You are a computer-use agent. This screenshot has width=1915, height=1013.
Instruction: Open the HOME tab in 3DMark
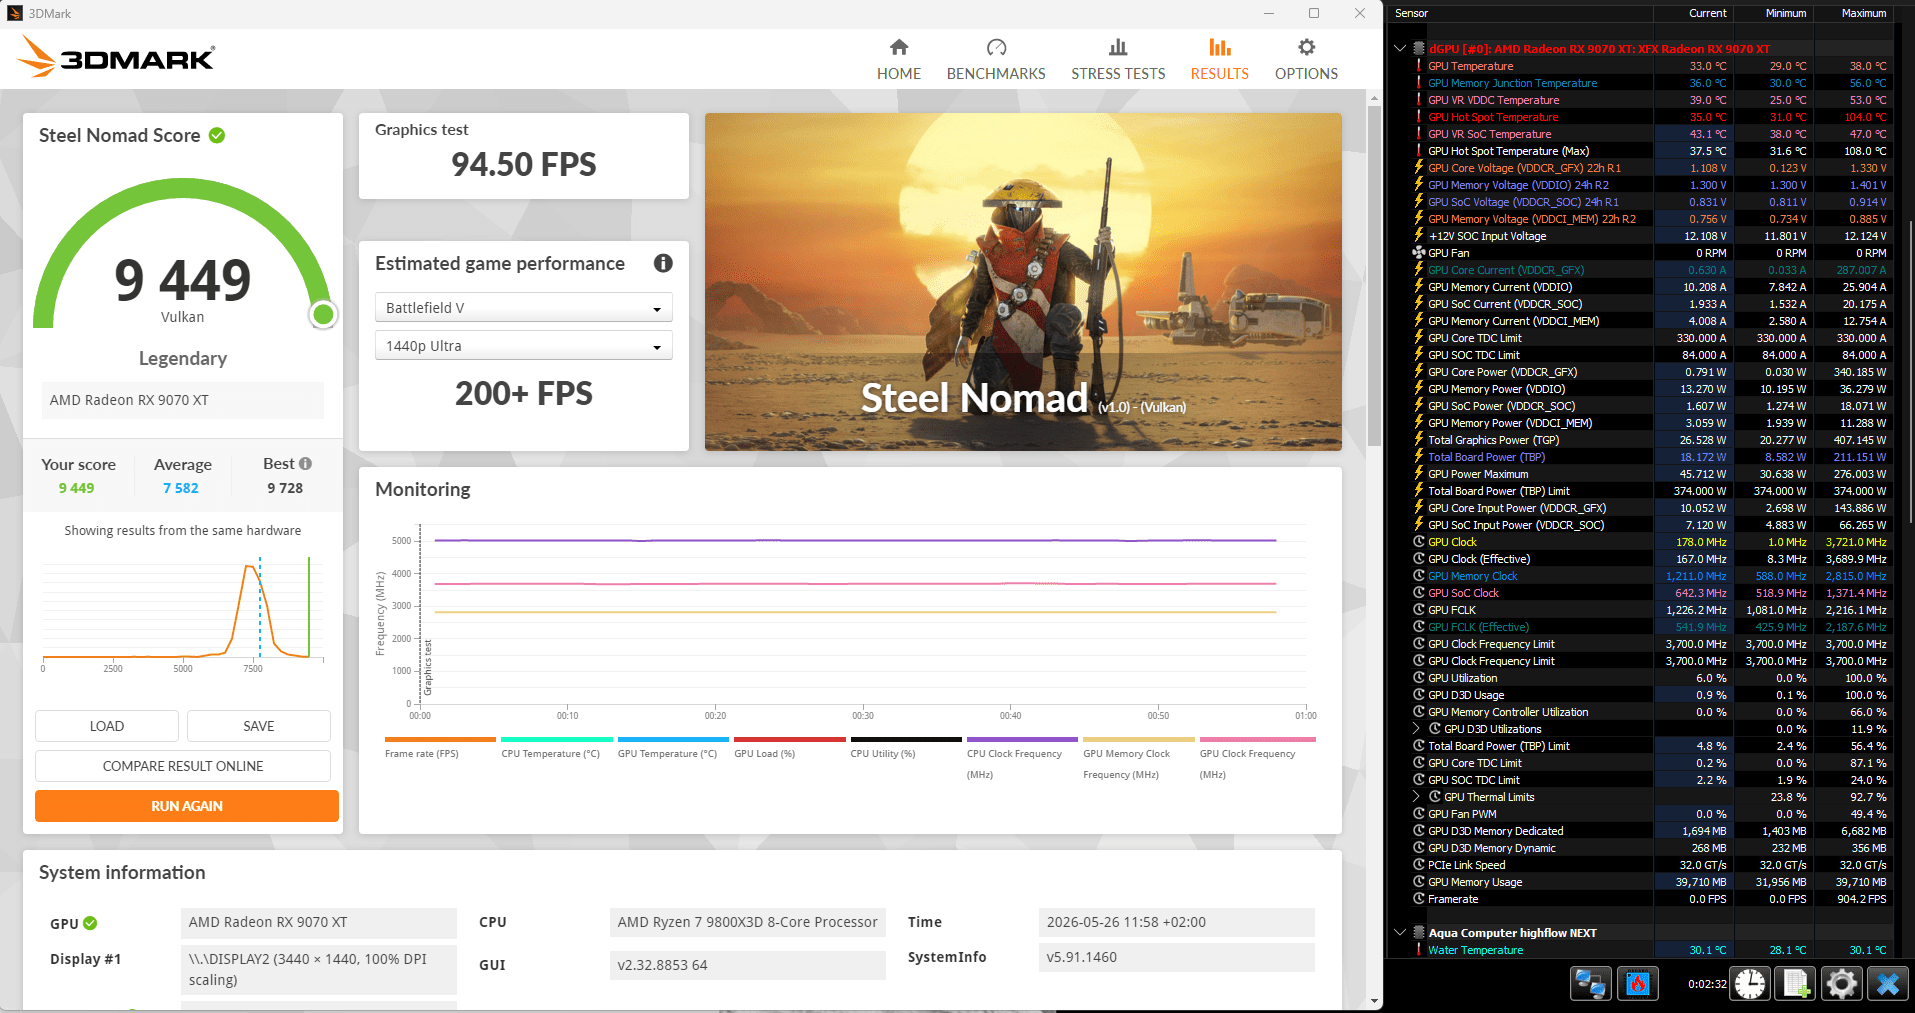tap(898, 59)
